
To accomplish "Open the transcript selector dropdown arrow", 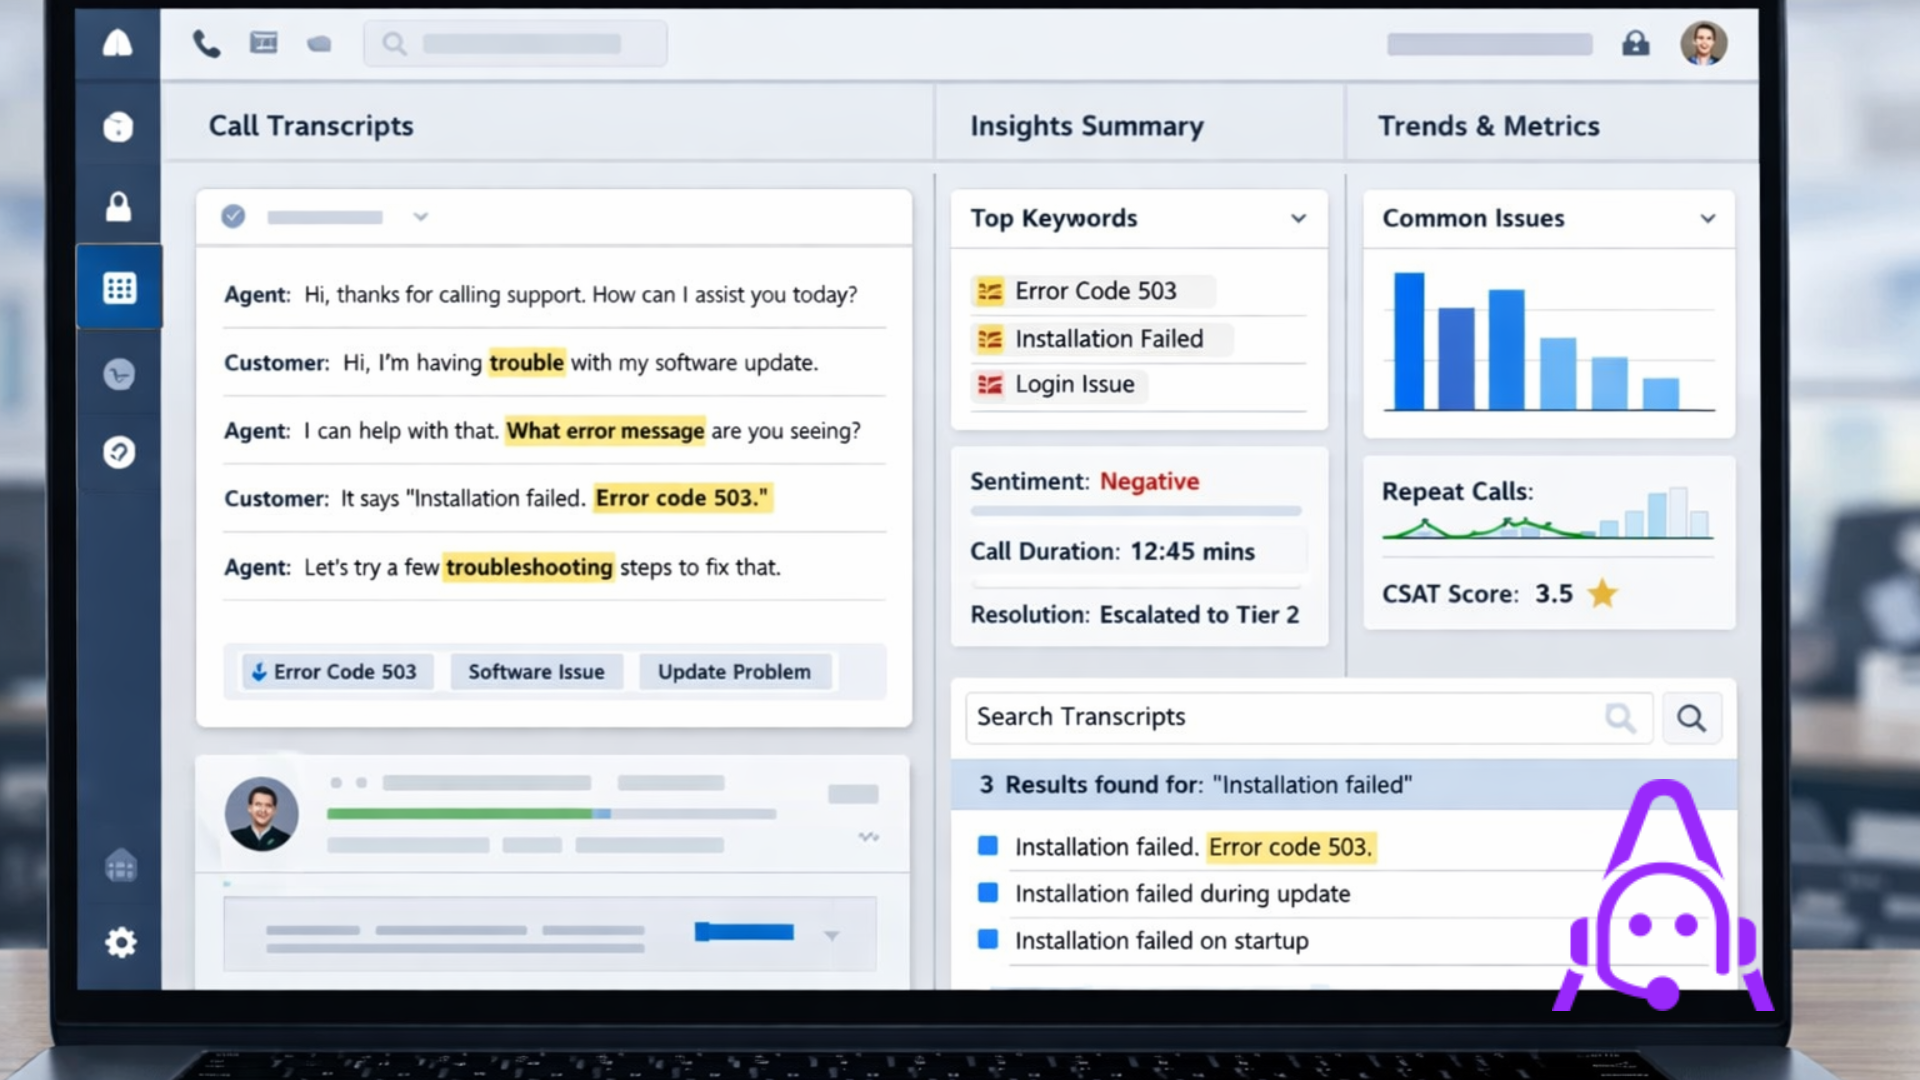I will [421, 216].
